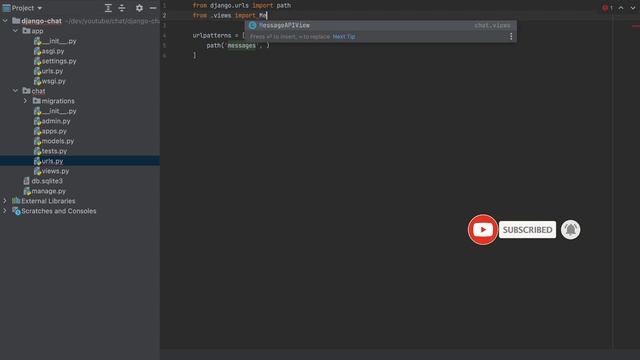This screenshot has width=640, height=360.
Task: Open admin.py file
Action: pos(56,121)
